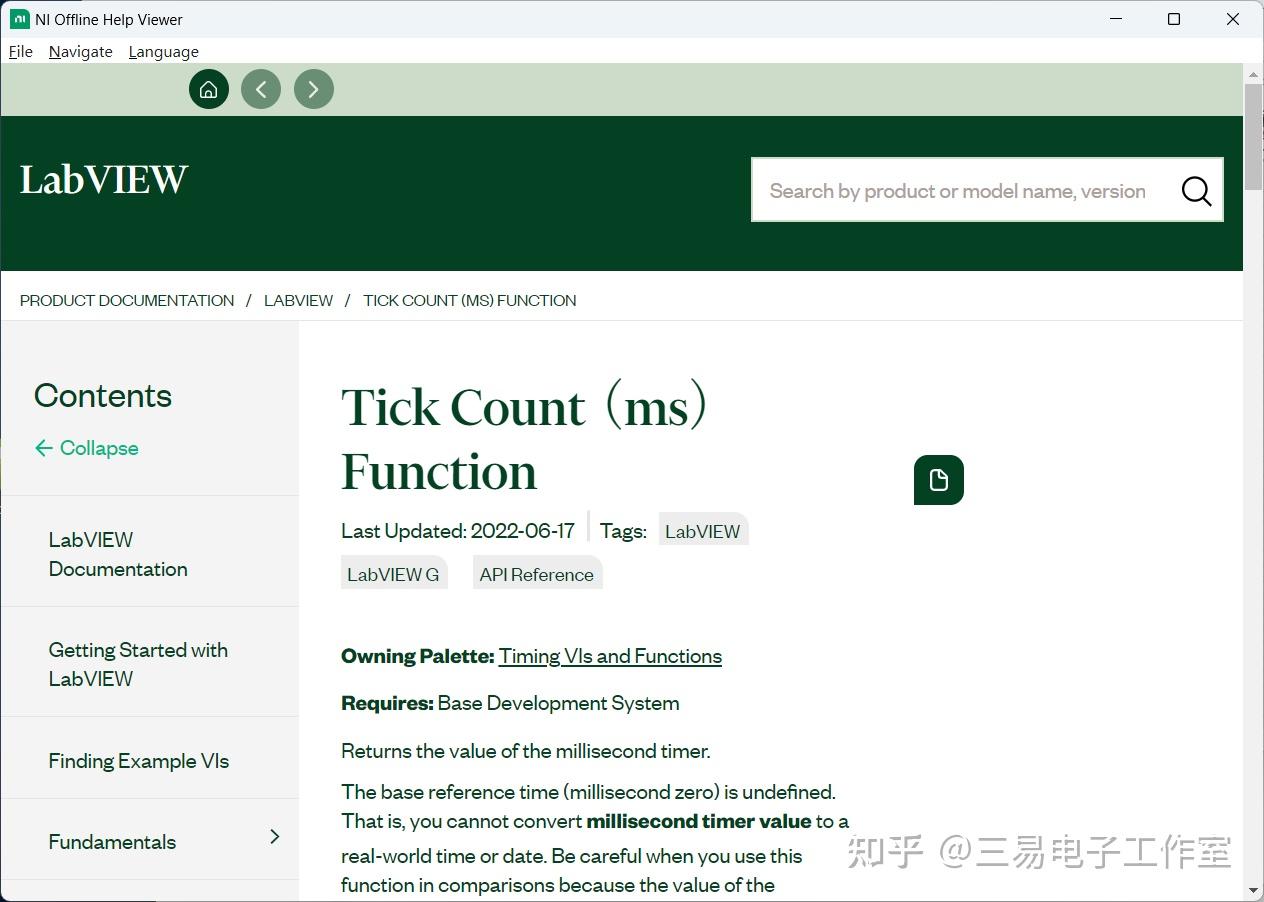The height and width of the screenshot is (902, 1264).
Task: Click the scrollbar down arrow
Action: 1253,891
